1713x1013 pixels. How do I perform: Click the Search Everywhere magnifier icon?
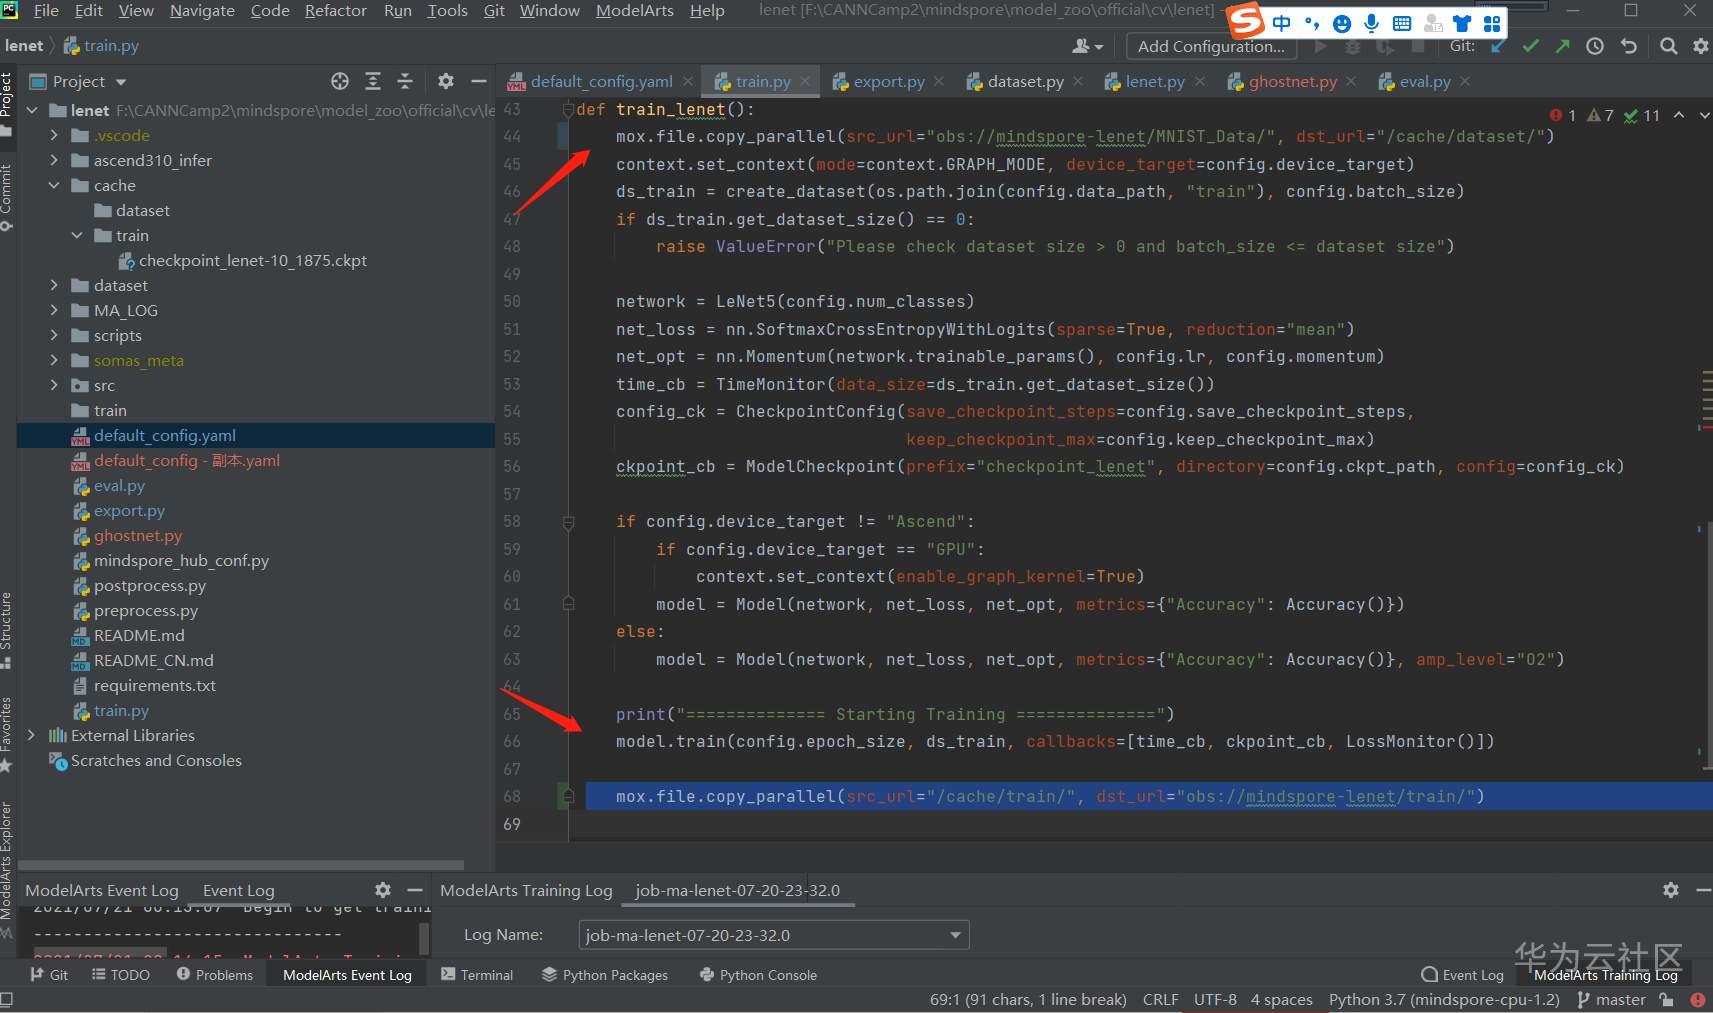(x=1668, y=46)
